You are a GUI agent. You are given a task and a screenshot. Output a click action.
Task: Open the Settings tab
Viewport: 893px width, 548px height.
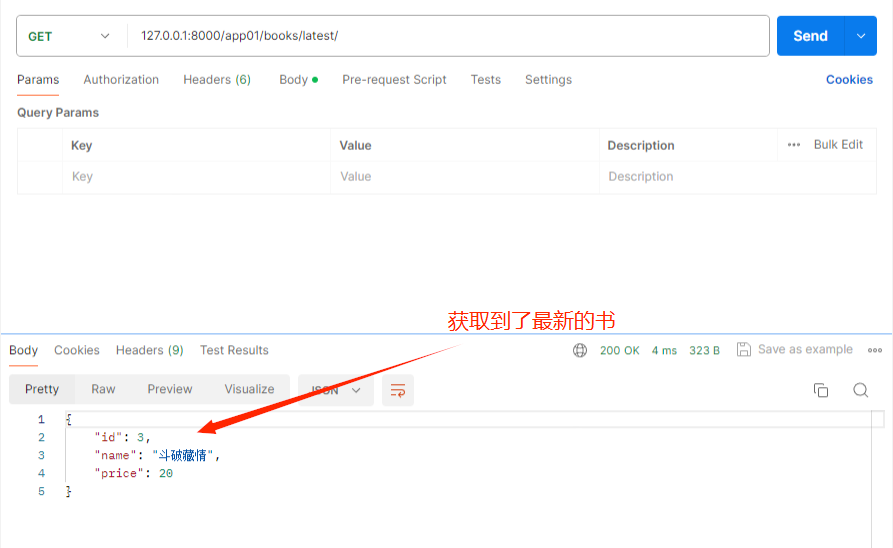(548, 80)
